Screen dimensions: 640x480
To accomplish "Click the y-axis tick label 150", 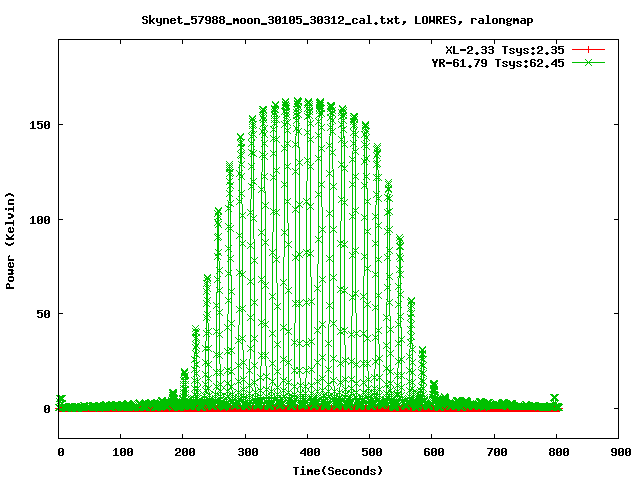I will coord(40,125).
